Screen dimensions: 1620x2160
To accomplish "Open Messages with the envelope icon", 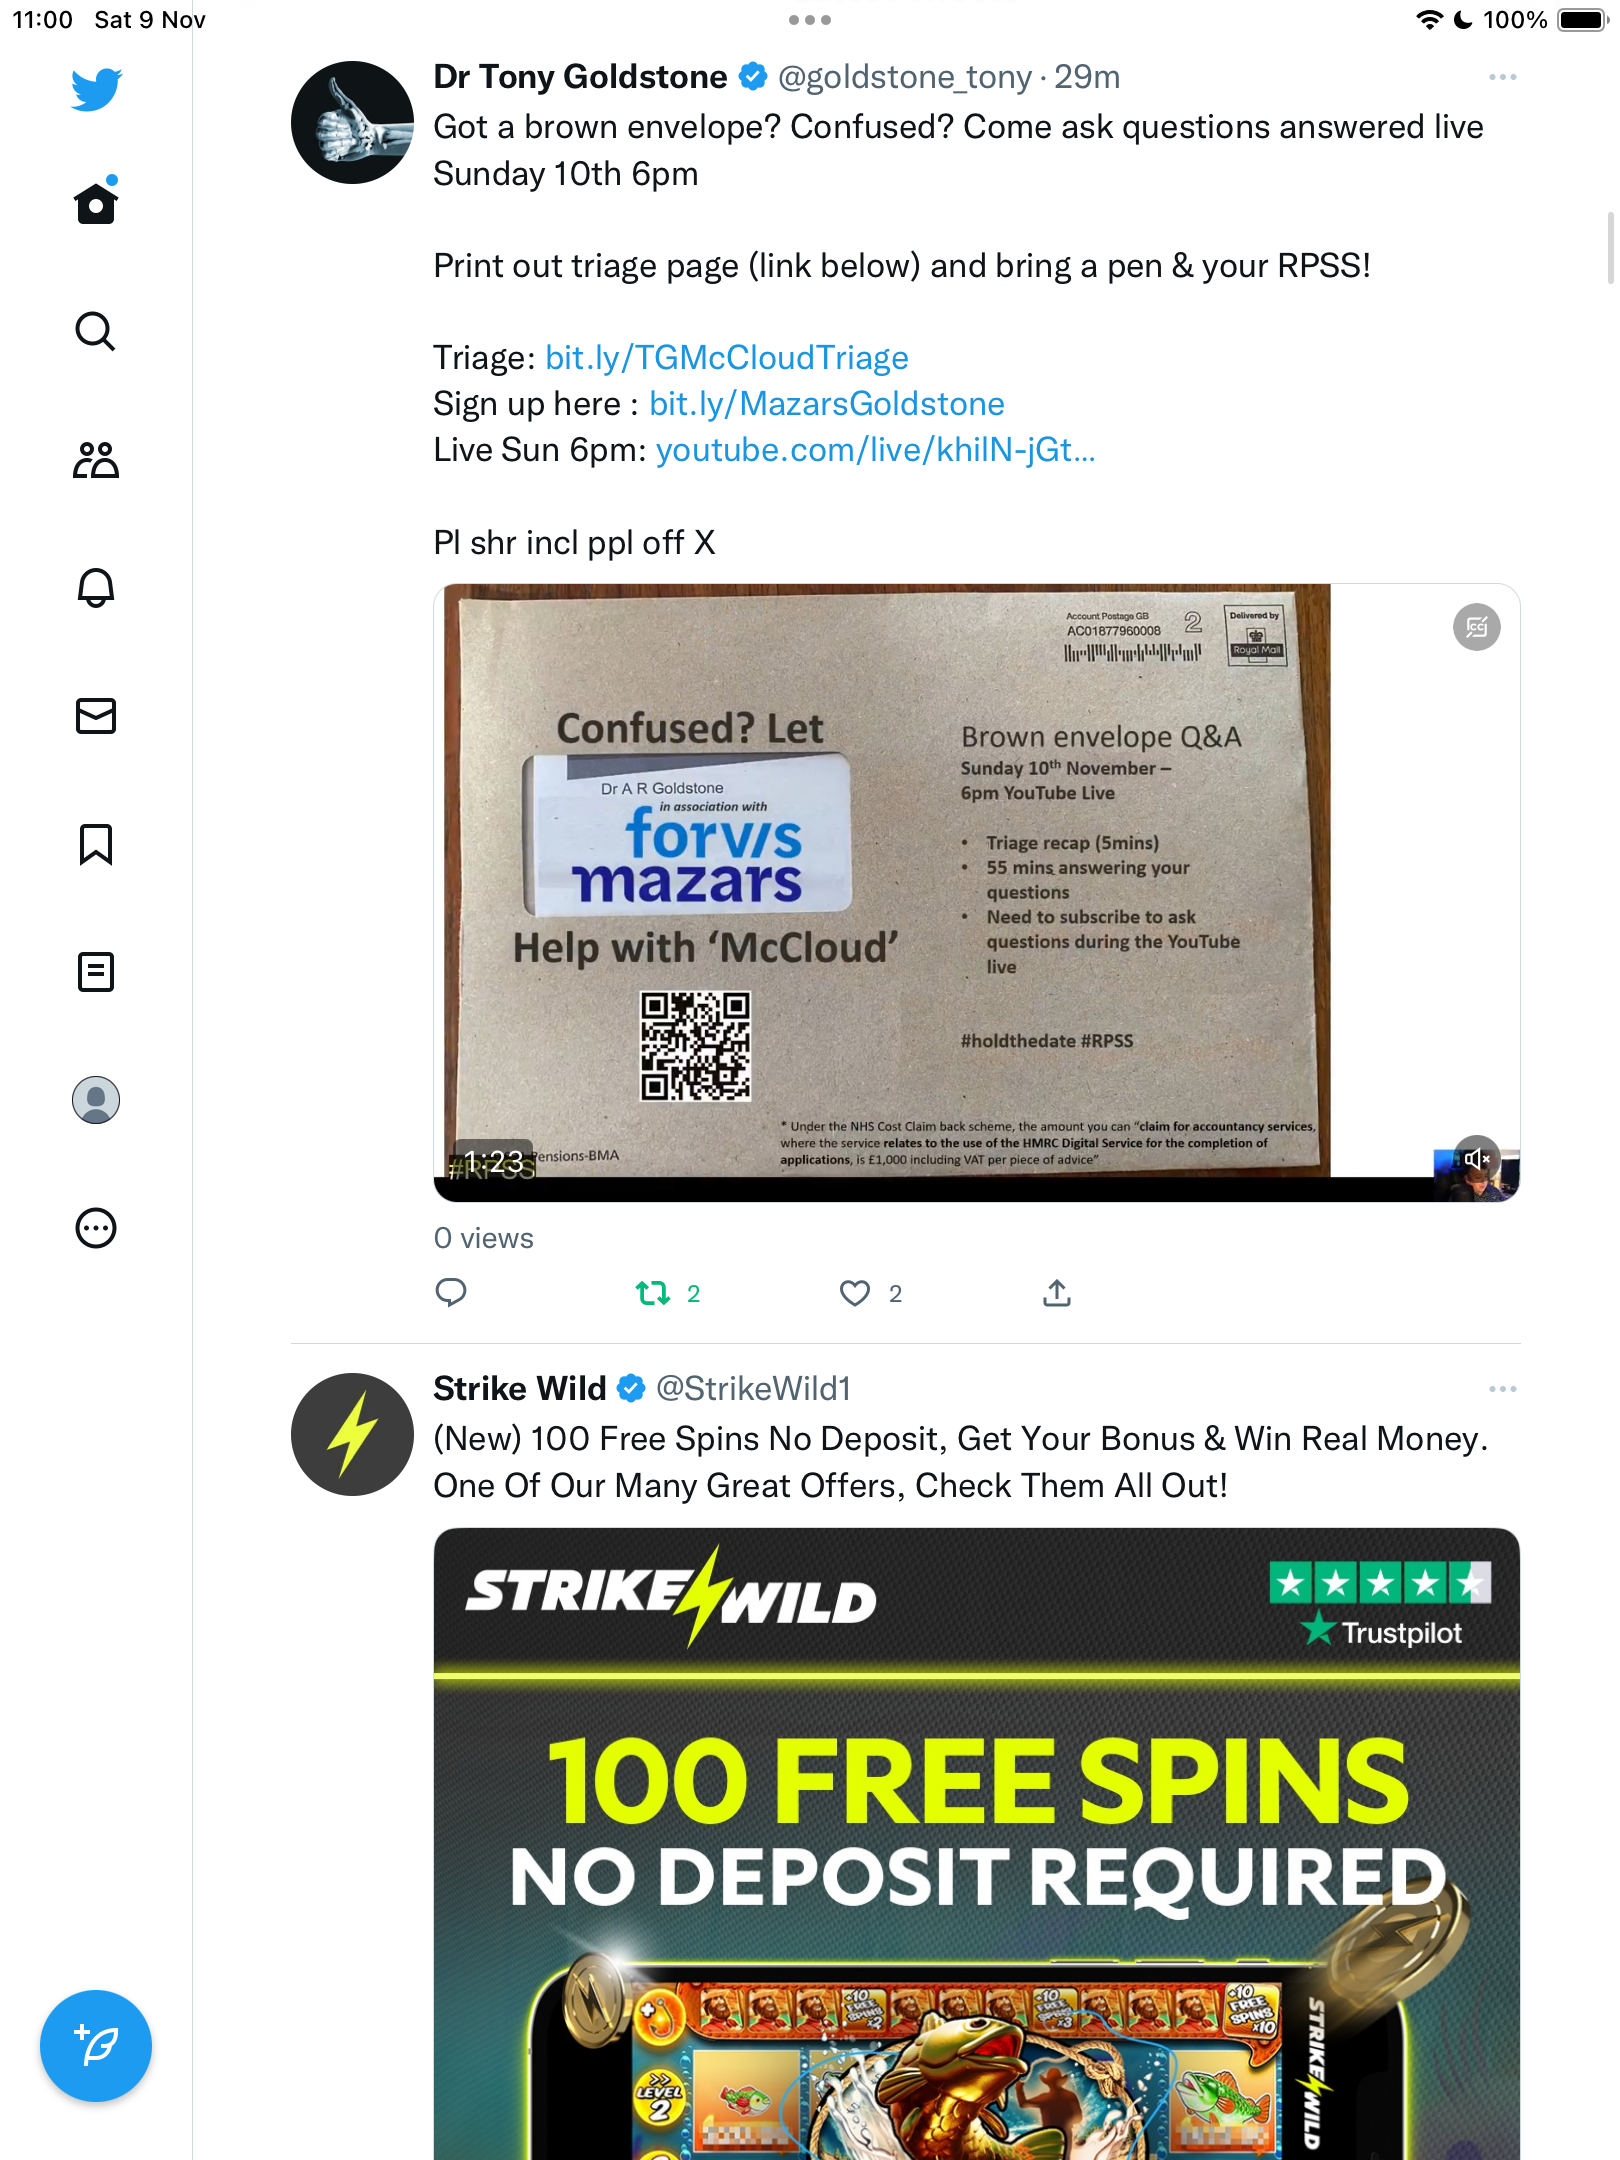I will [96, 716].
